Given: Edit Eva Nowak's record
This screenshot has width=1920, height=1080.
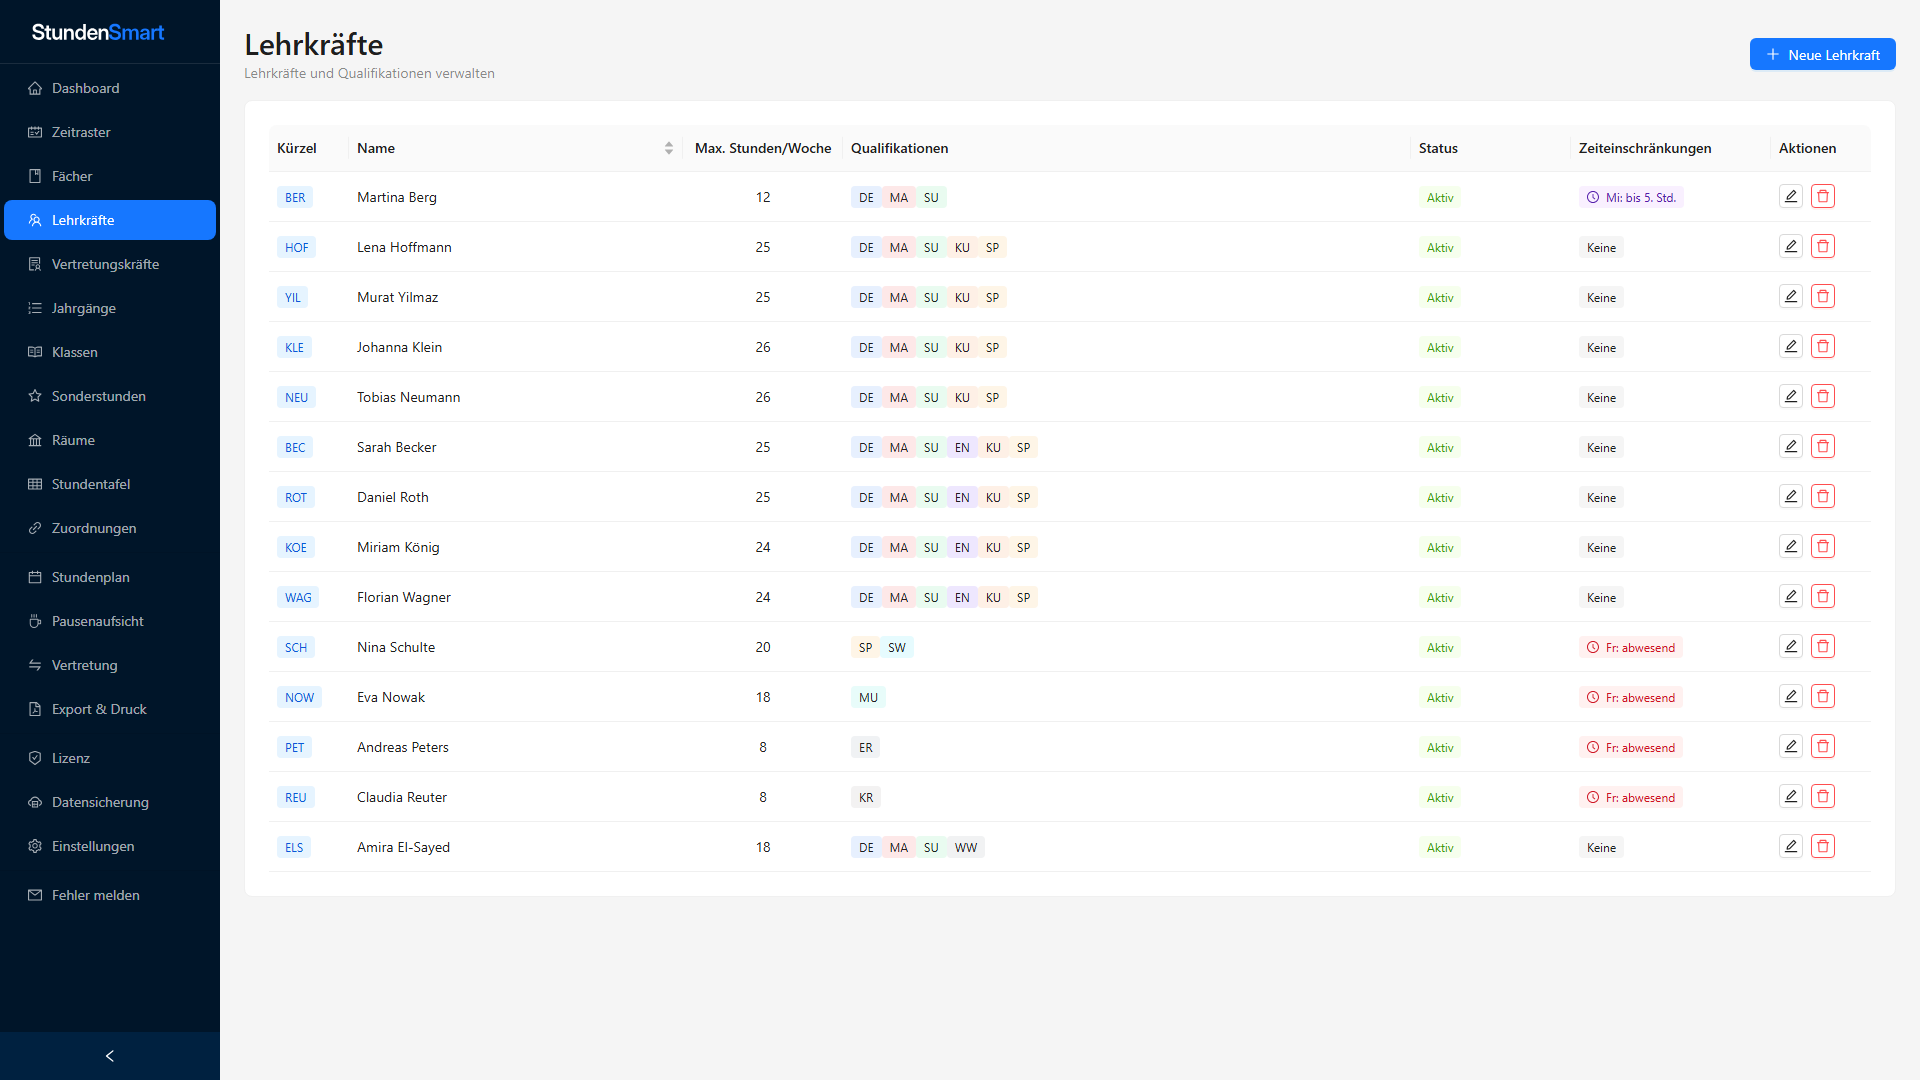Looking at the screenshot, I should pos(1791,697).
